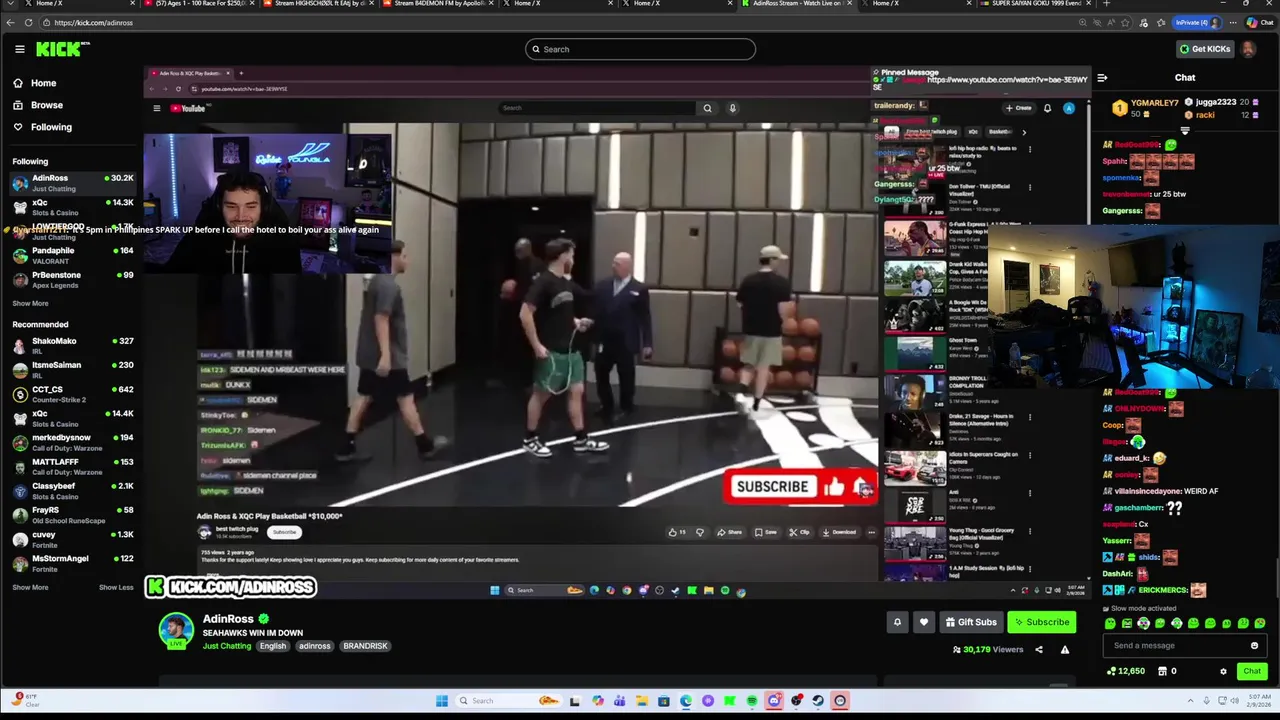This screenshot has height=720, width=1280.
Task: Open FrayRS Old School RuneScape channel
Action: click(72, 515)
